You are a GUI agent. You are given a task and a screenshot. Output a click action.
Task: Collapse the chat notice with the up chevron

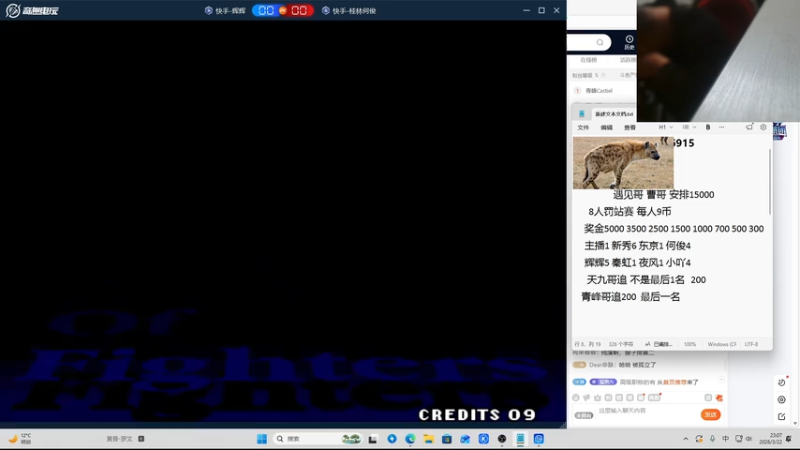(721, 379)
